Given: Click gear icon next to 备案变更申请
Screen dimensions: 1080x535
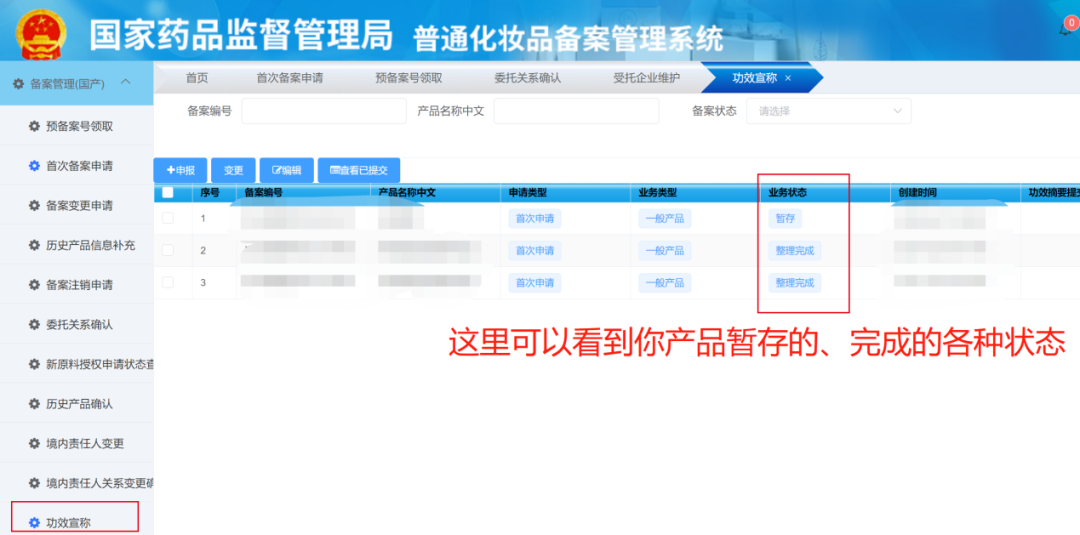Looking at the screenshot, I should (x=34, y=205).
